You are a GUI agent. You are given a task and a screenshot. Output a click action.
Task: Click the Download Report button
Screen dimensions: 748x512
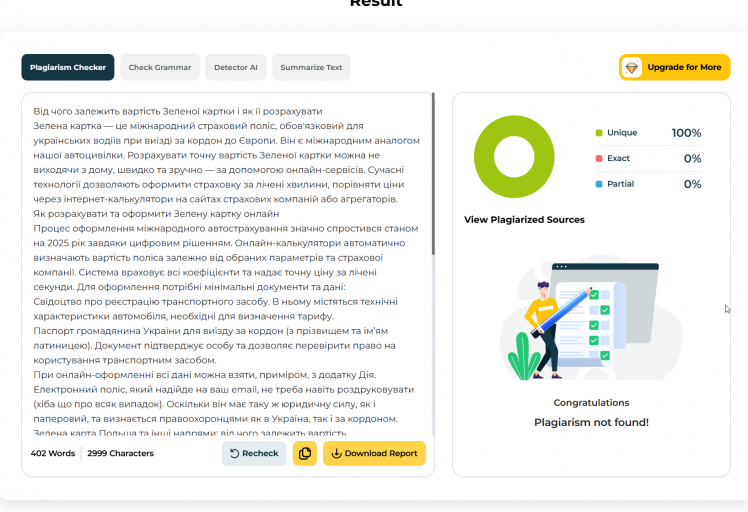point(374,453)
